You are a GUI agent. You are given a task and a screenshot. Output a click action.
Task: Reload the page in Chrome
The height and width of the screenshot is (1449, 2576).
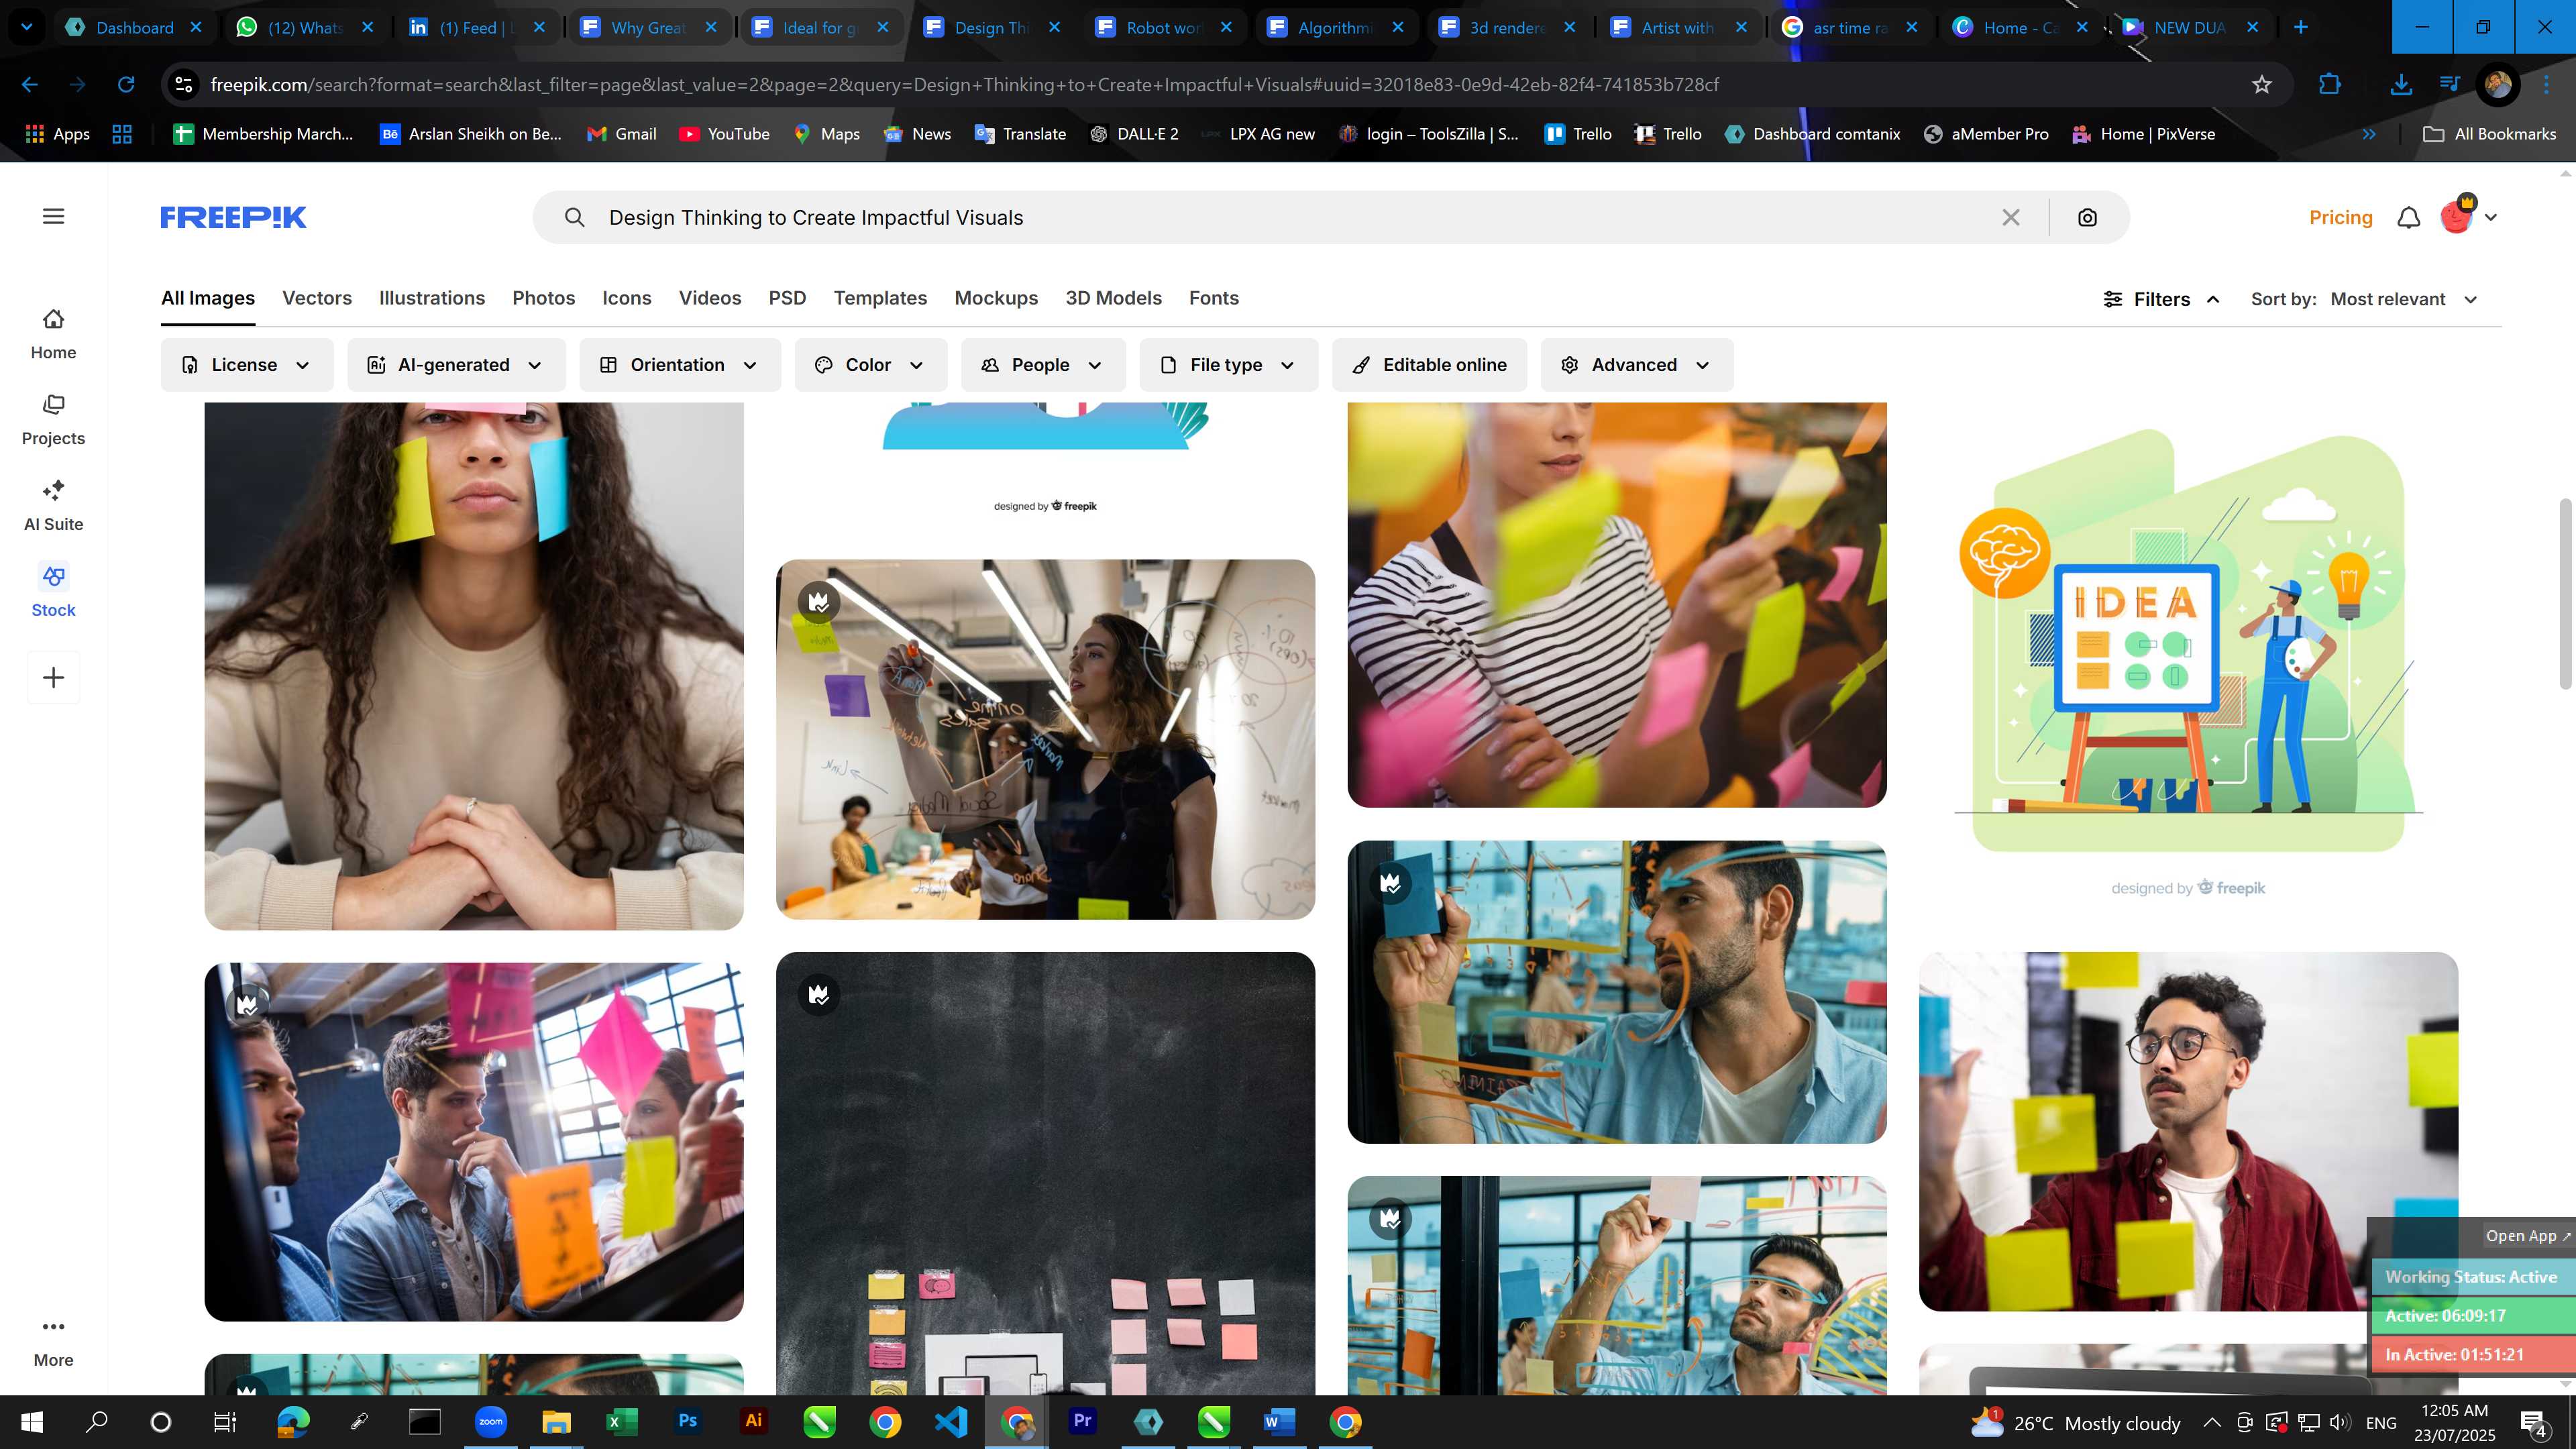click(x=126, y=85)
